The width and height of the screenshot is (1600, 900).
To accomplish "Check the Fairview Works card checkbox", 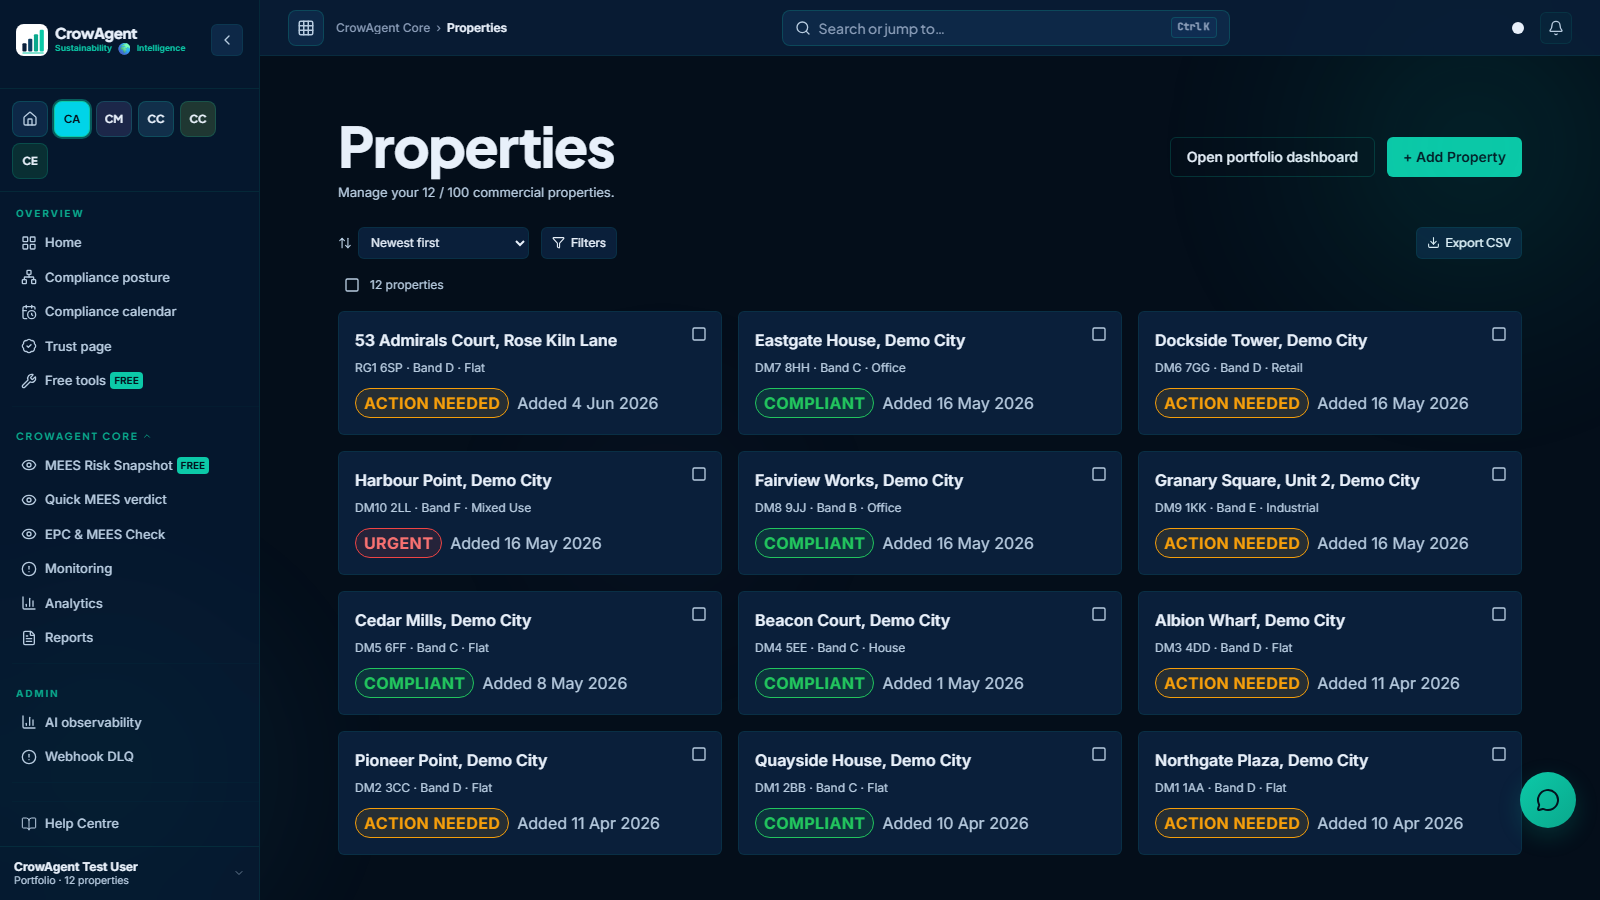I will pos(1099,474).
